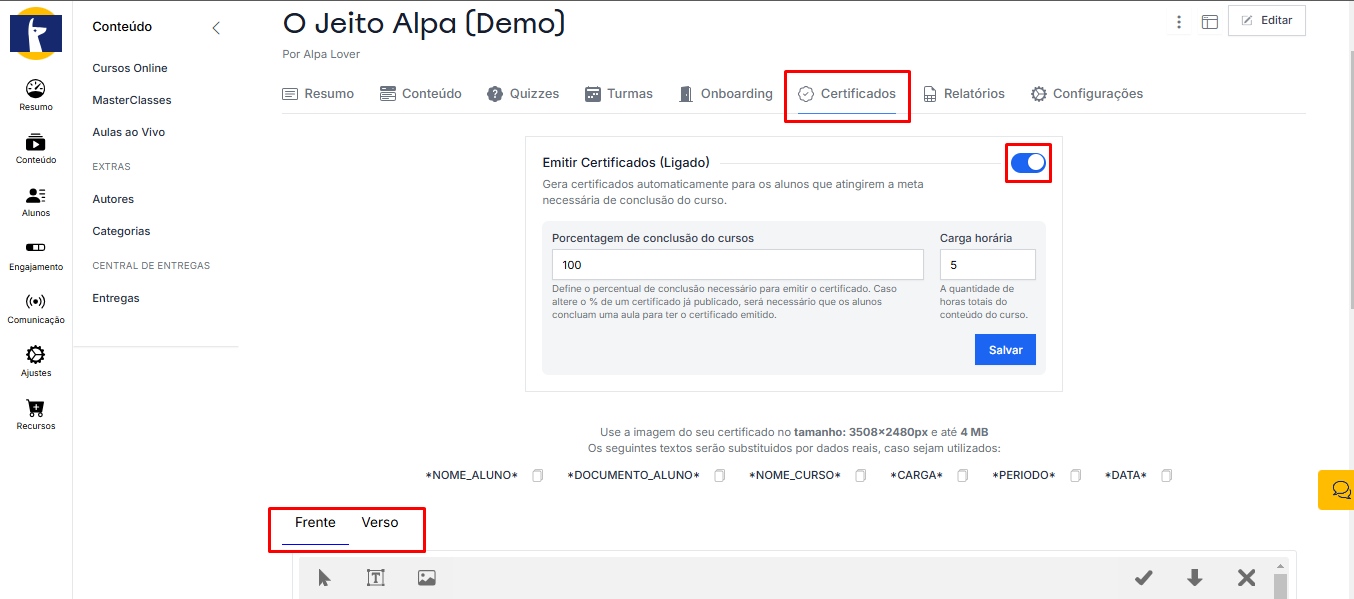Viewport: 1354px width, 599px height.
Task: Click the Salvar button
Action: pyautogui.click(x=1005, y=350)
